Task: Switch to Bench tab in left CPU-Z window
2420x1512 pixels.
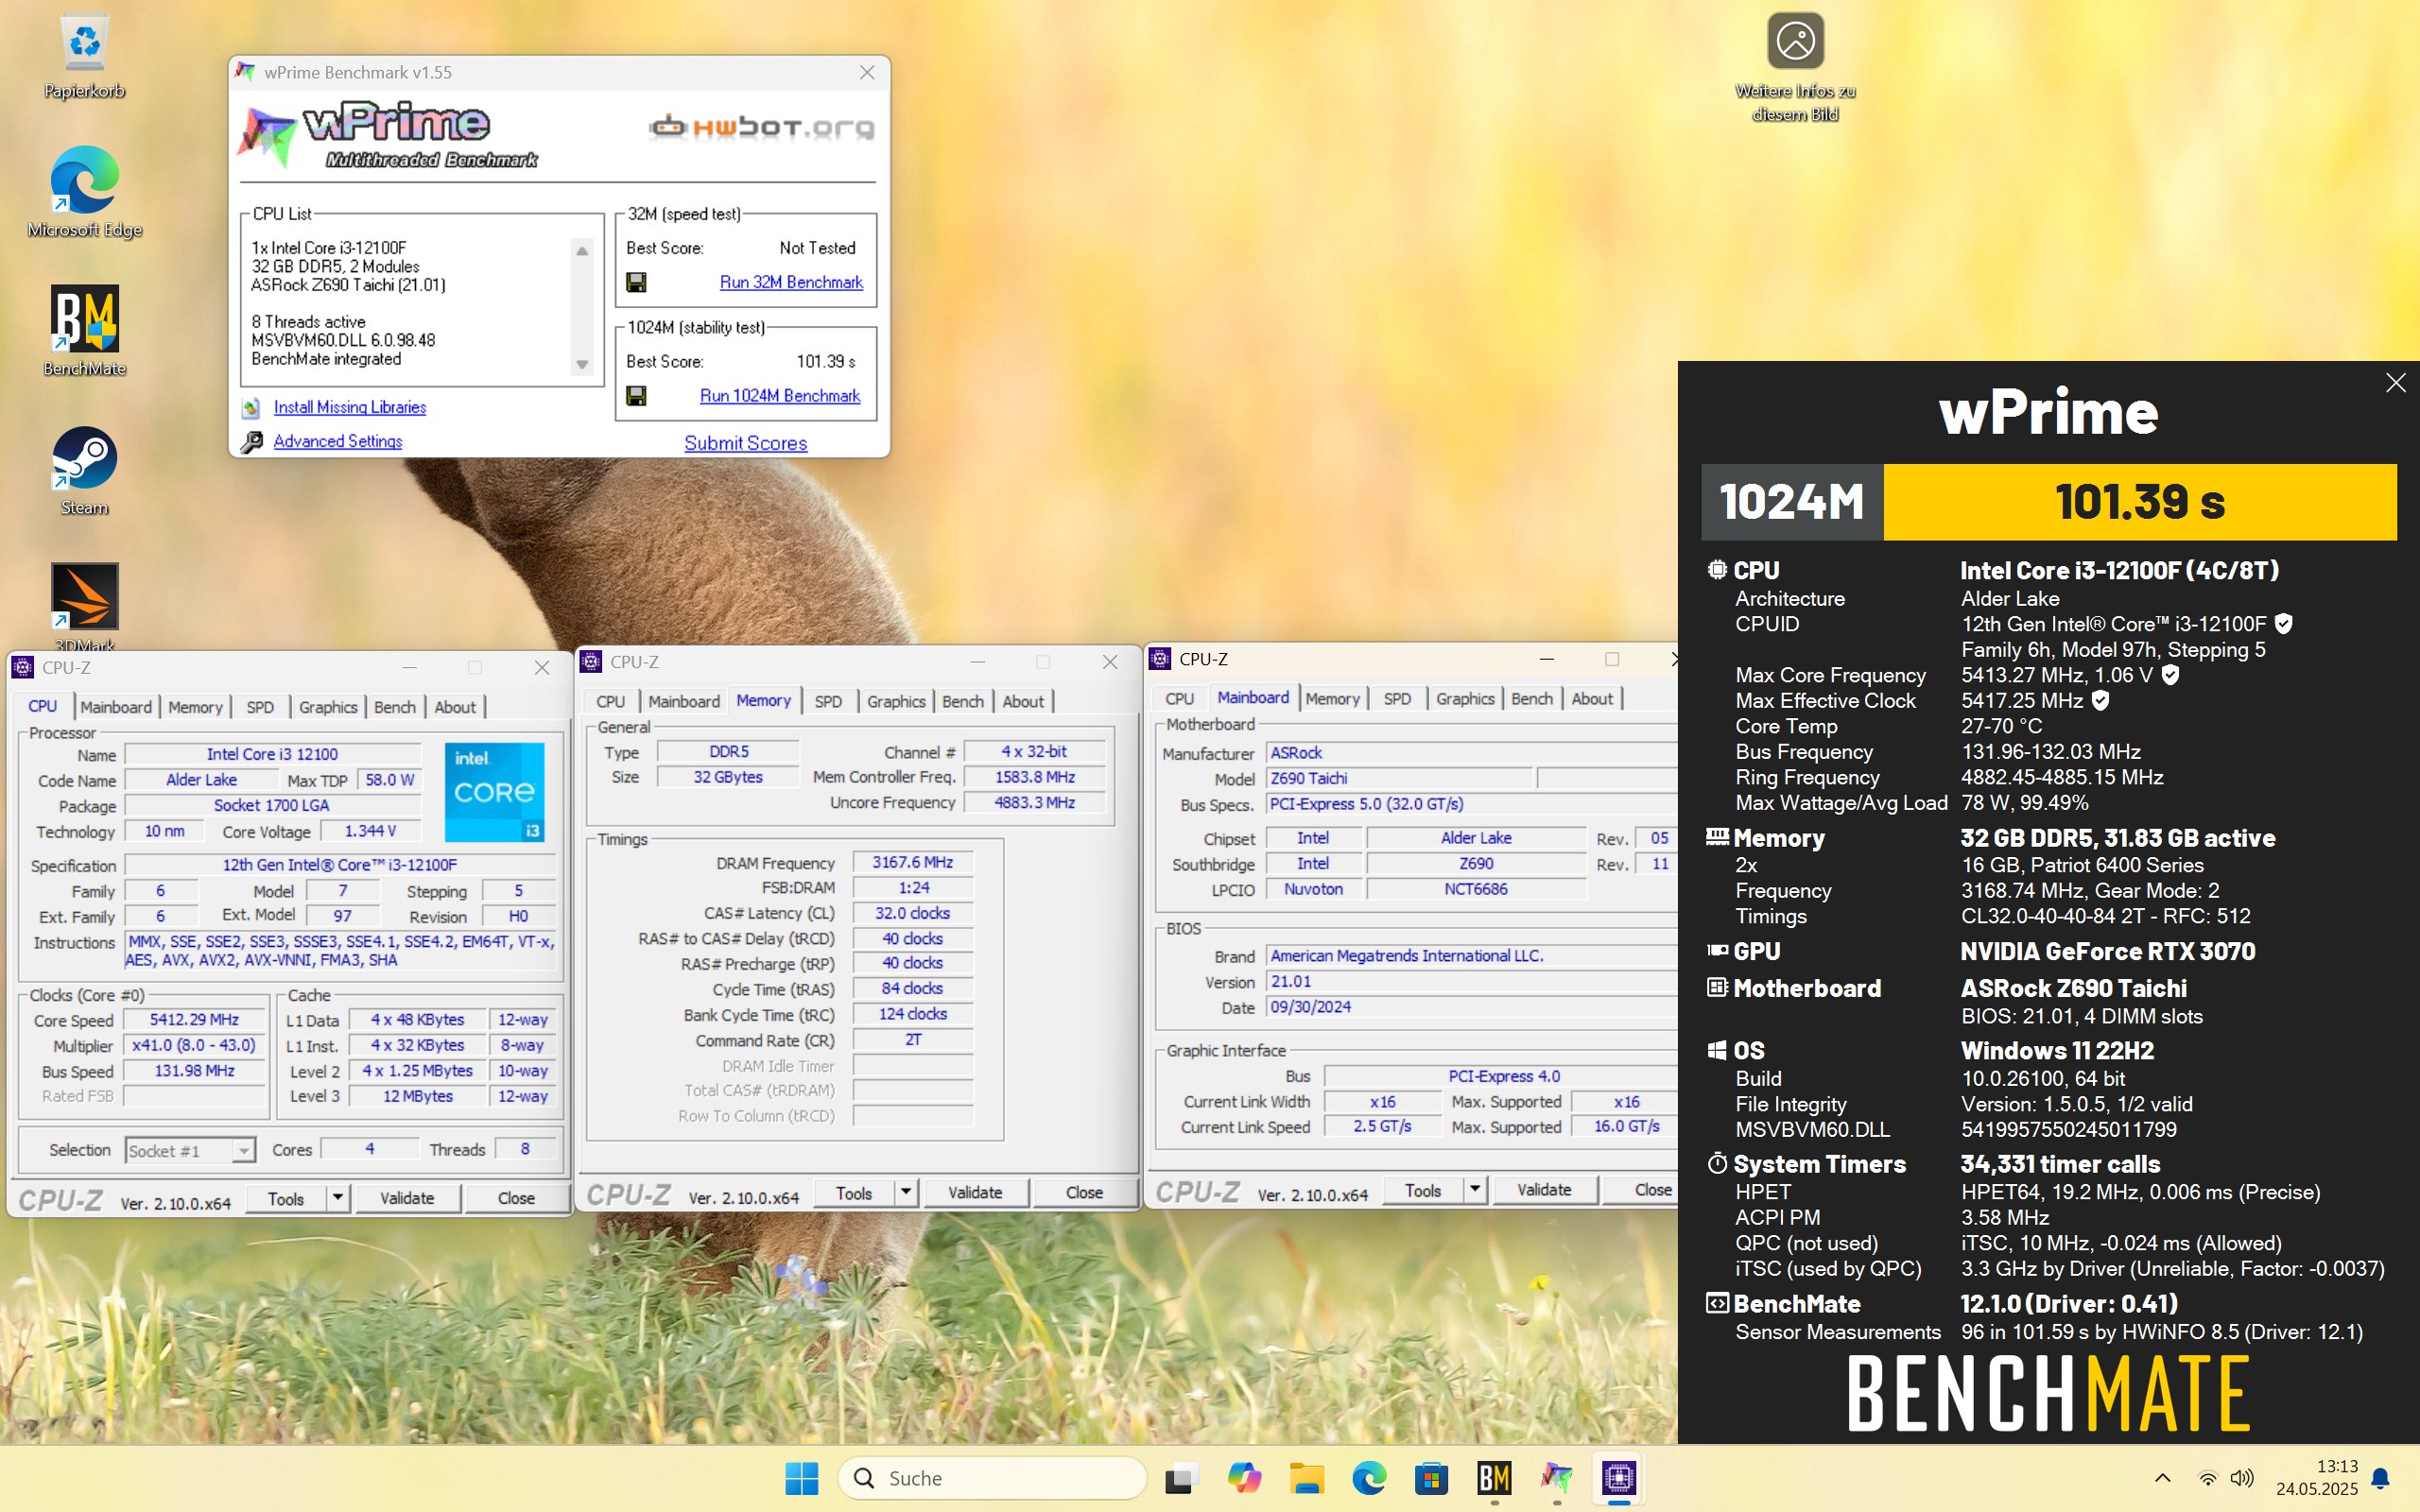Action: pos(395,707)
